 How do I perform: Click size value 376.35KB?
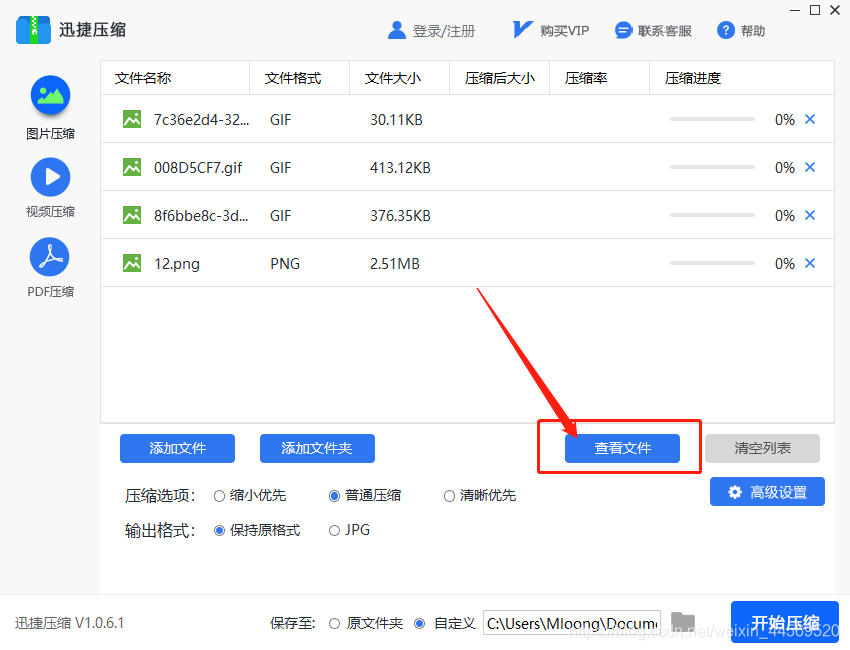pos(400,216)
